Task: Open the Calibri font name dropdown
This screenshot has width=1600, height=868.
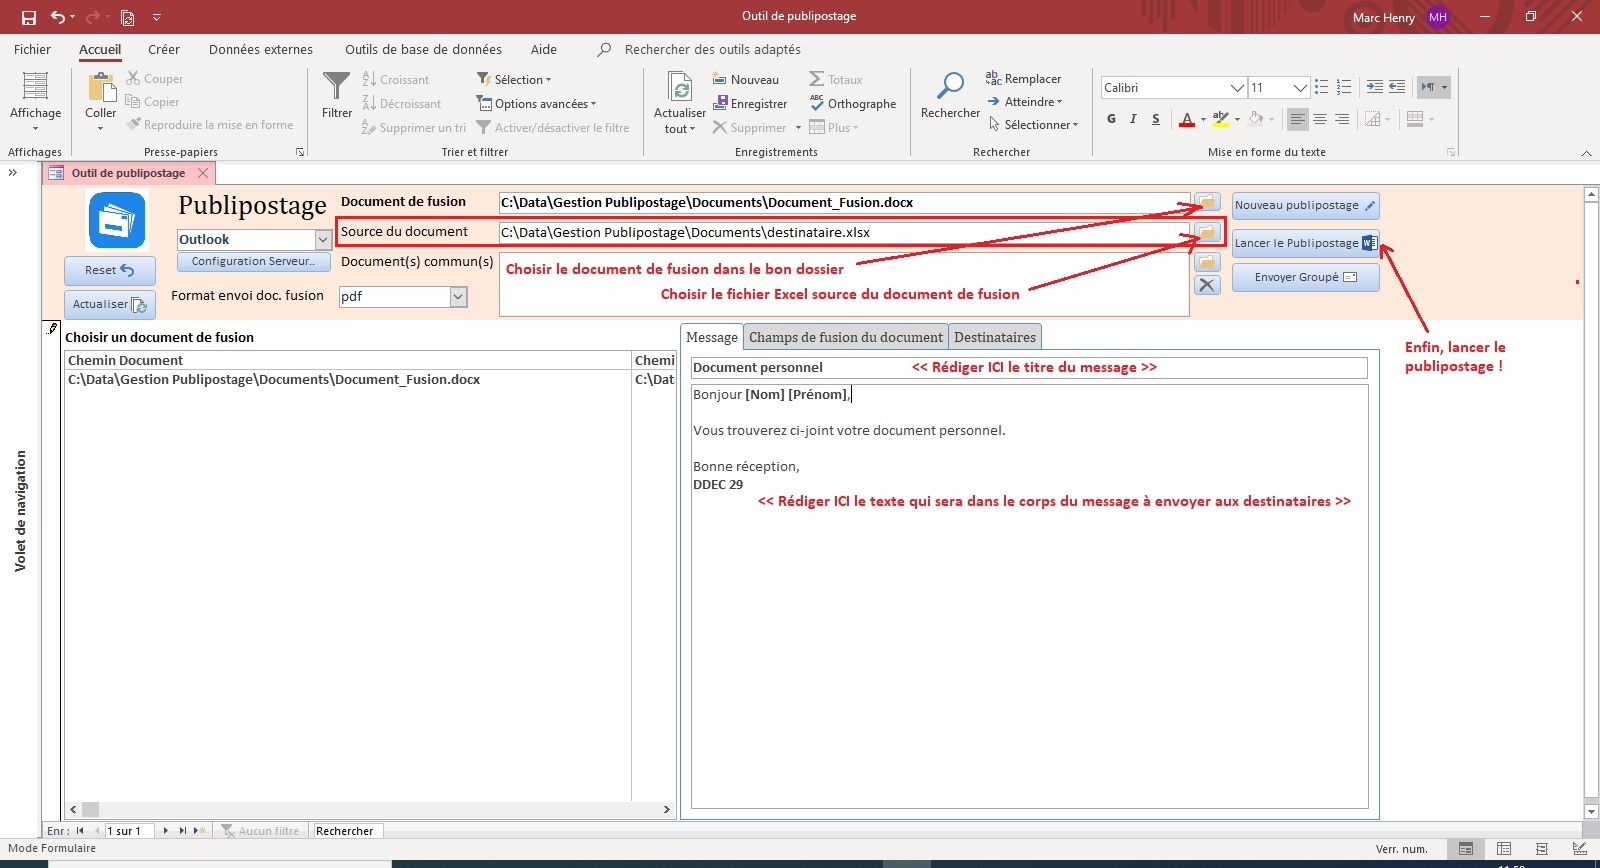Action: [1237, 88]
